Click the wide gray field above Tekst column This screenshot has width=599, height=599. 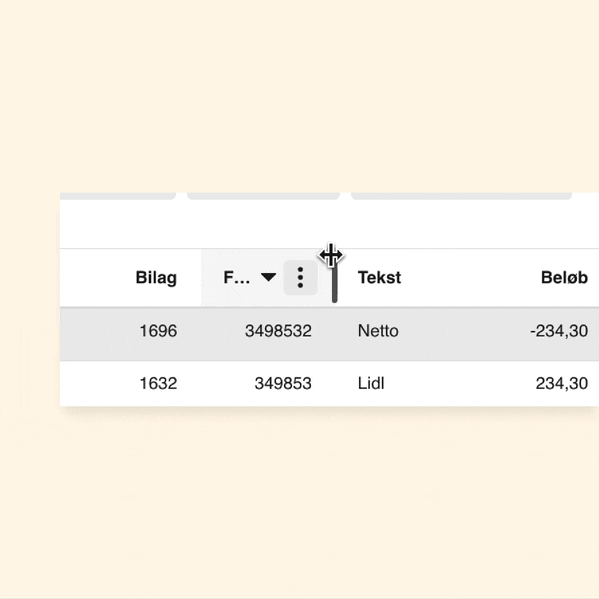461,196
